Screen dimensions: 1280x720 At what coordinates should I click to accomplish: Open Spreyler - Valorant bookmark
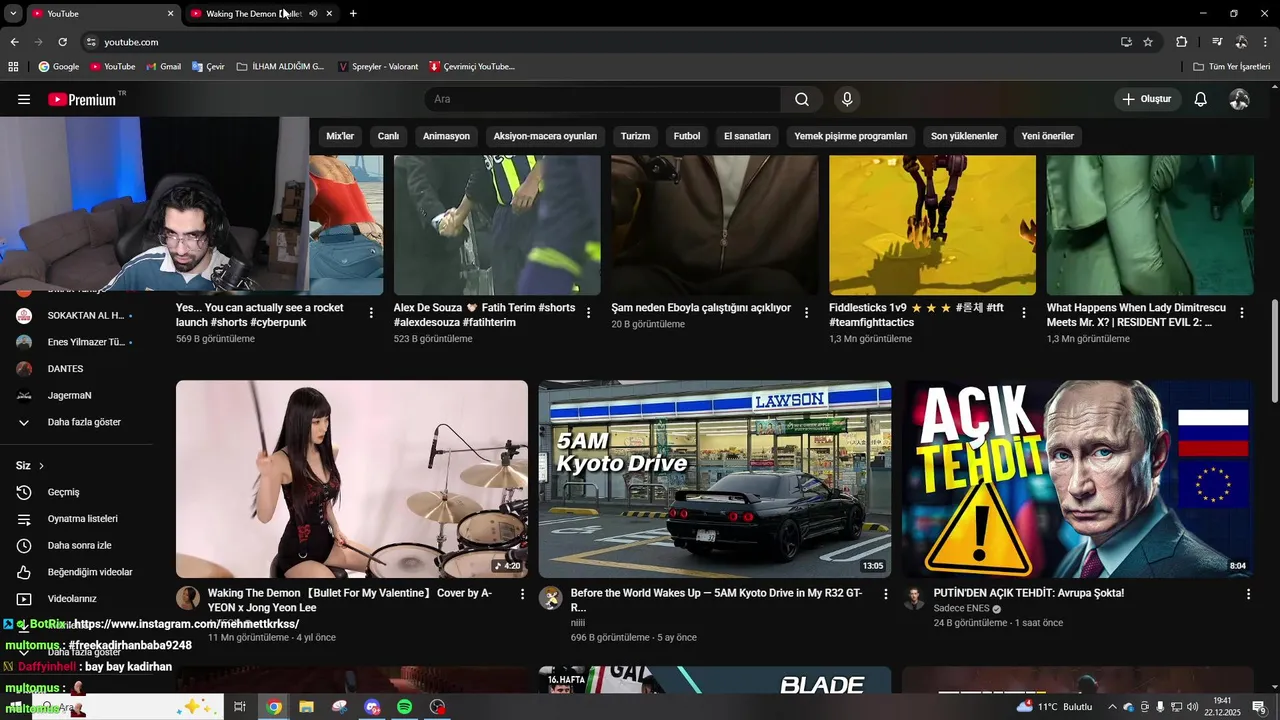378,67
